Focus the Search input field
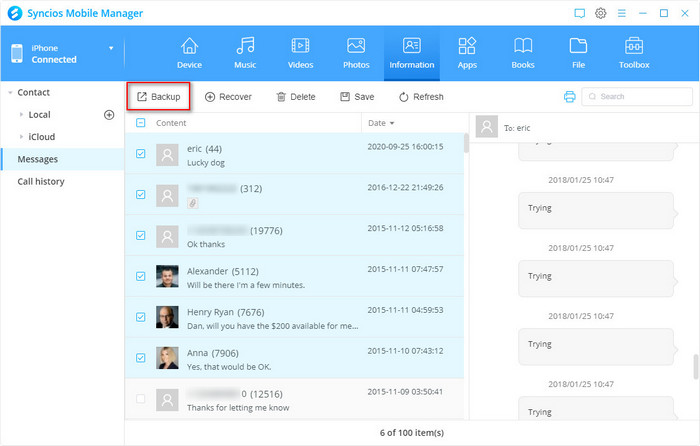The image size is (700, 446). (637, 96)
